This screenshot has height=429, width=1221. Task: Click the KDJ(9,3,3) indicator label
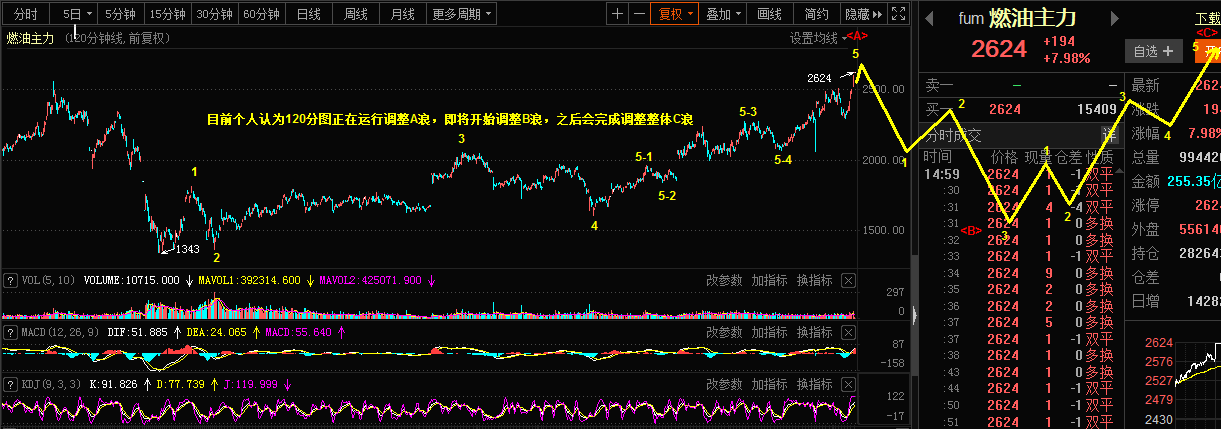coord(52,384)
